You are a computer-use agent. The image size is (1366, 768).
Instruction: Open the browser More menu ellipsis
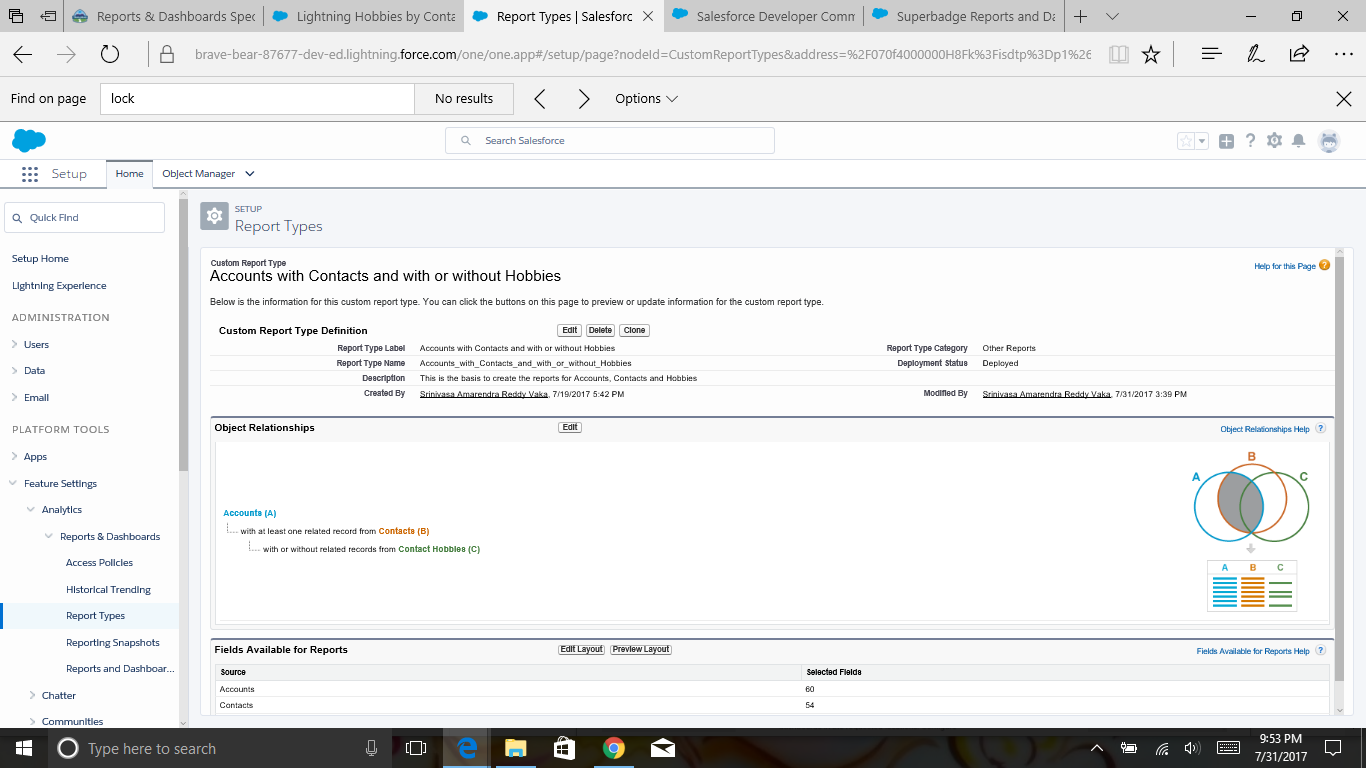pyautogui.click(x=1344, y=55)
